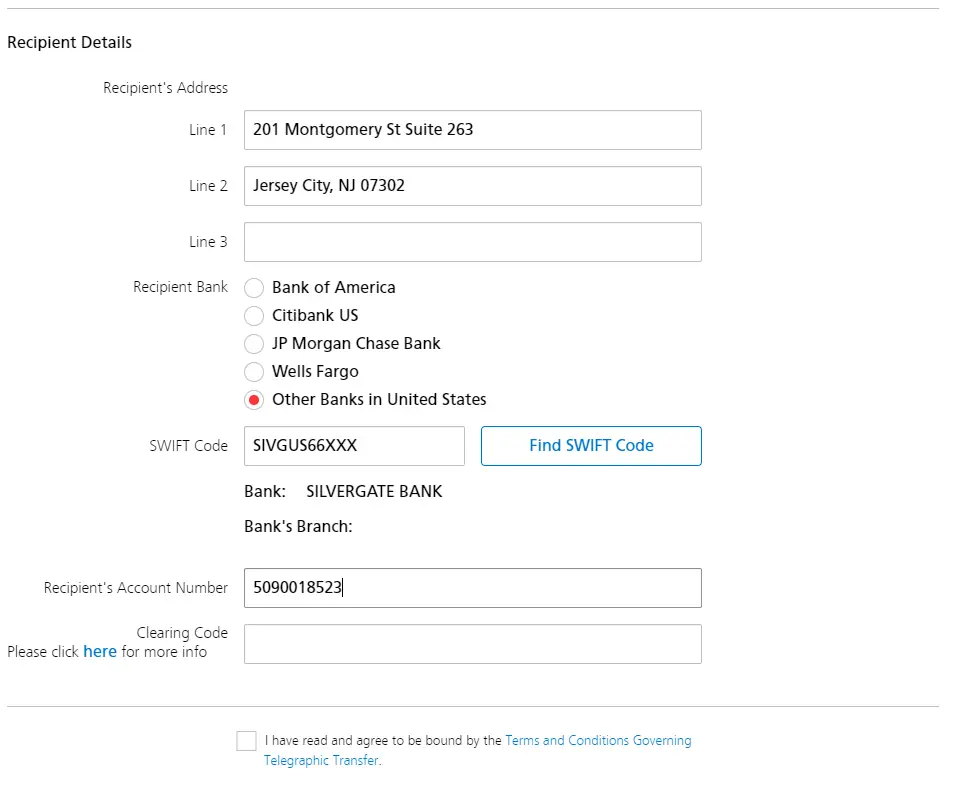Focus the Recipient's Account Number field
954x785 pixels.
(x=473, y=588)
